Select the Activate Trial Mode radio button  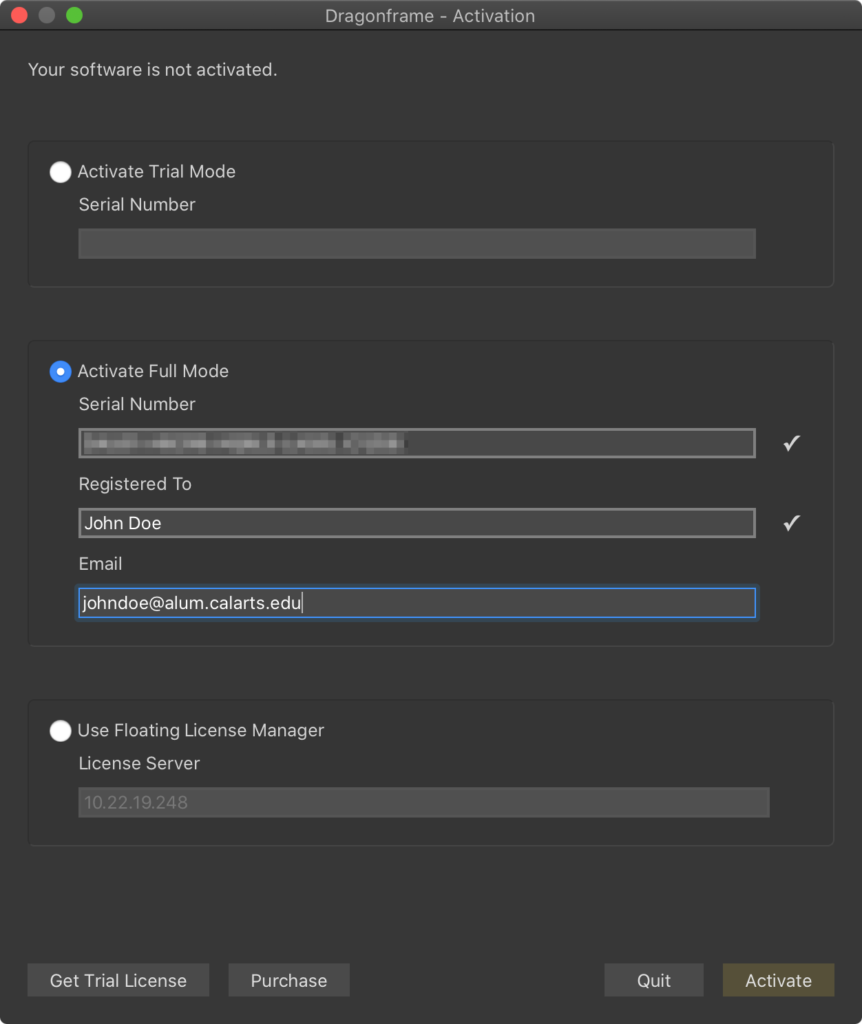tap(60, 172)
